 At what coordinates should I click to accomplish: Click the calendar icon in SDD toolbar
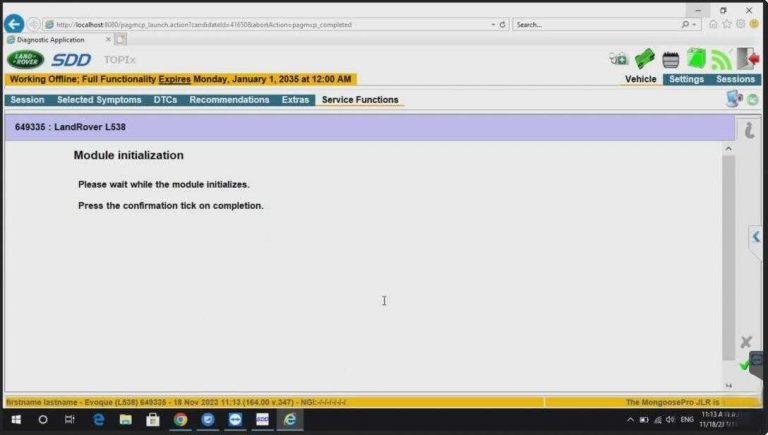[671, 60]
